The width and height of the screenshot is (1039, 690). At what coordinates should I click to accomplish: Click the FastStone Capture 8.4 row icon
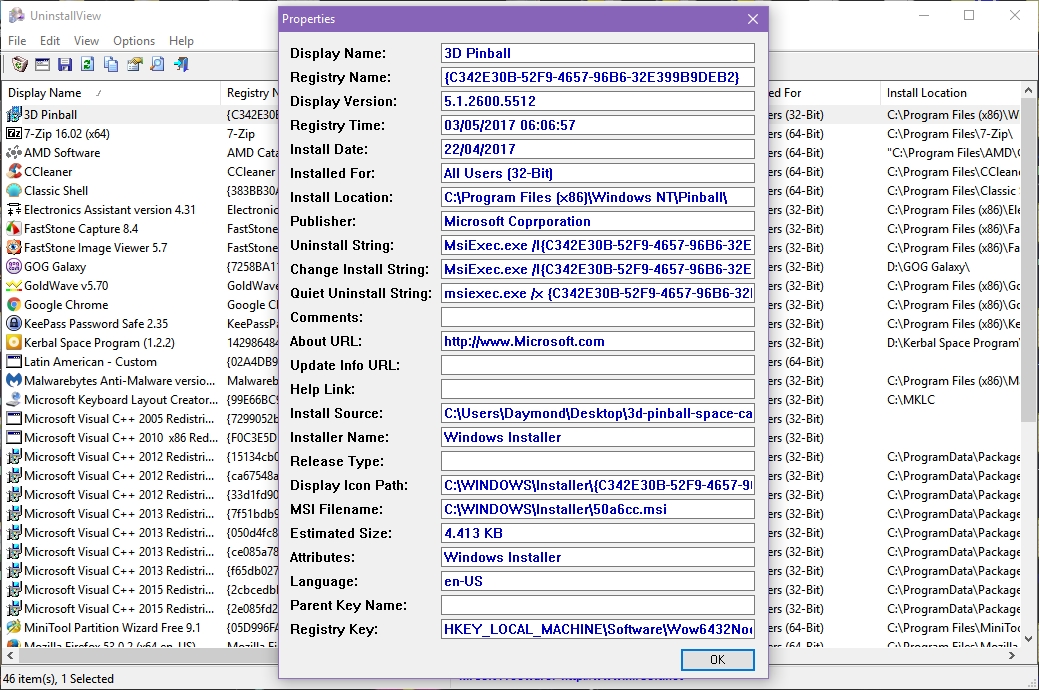tap(14, 229)
